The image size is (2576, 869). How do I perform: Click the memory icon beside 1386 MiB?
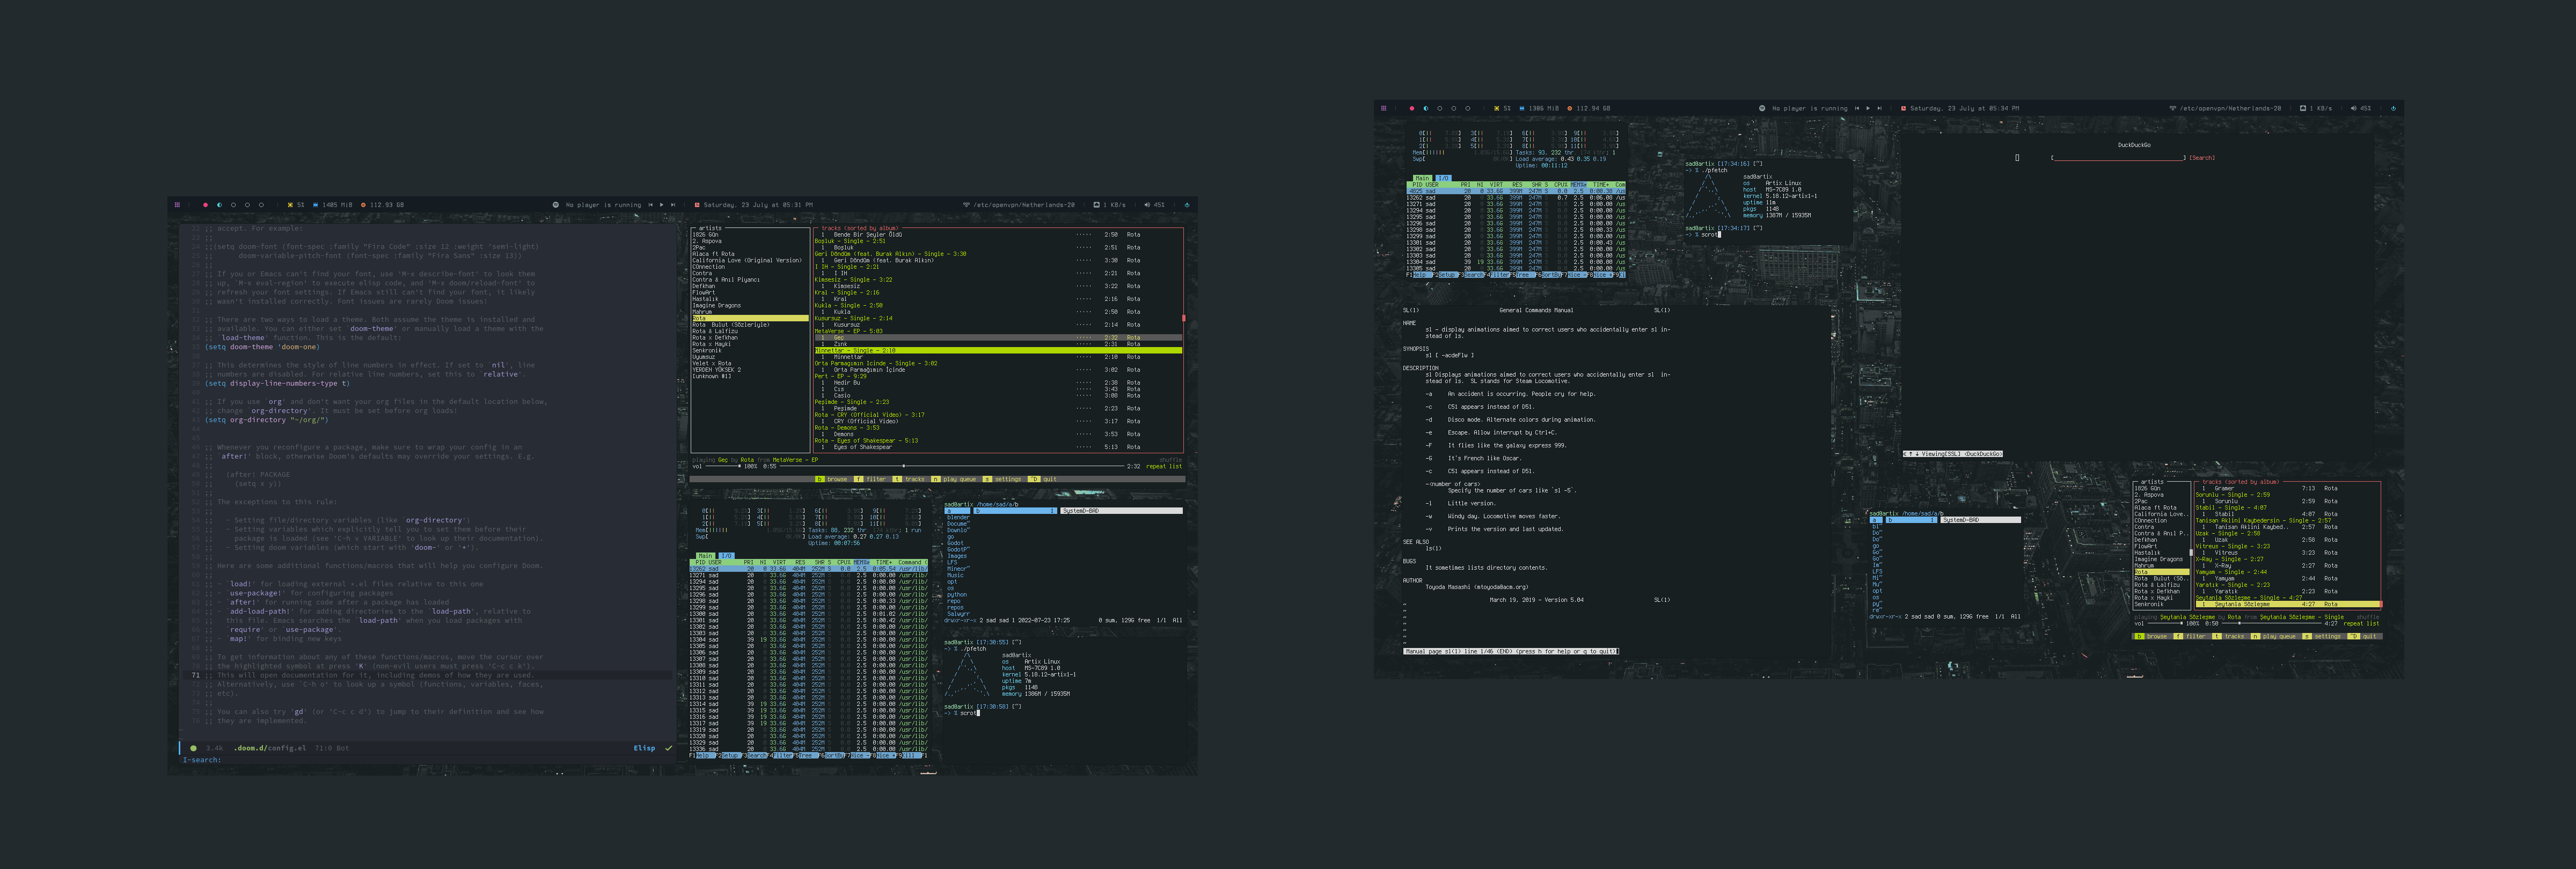click(x=1522, y=108)
